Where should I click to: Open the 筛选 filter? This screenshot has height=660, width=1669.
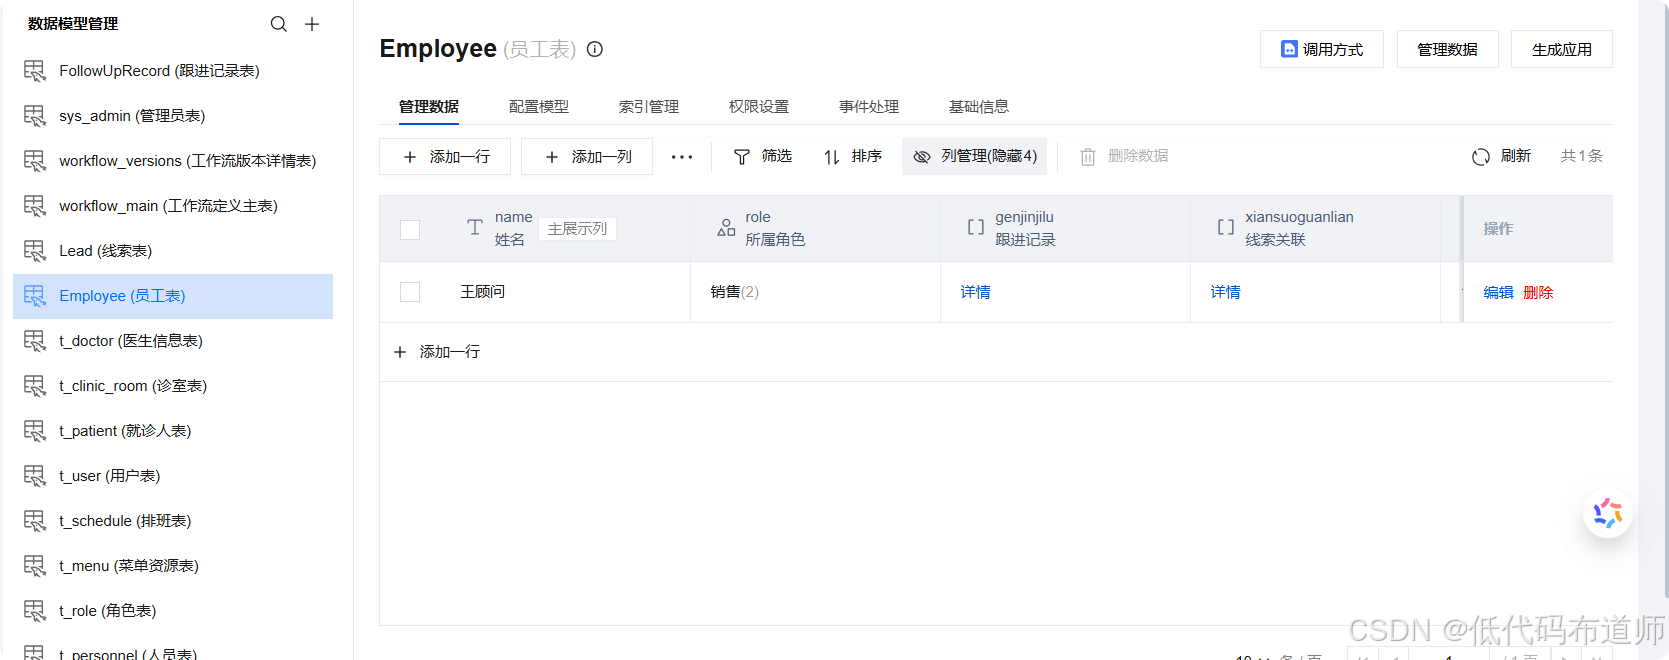763,157
